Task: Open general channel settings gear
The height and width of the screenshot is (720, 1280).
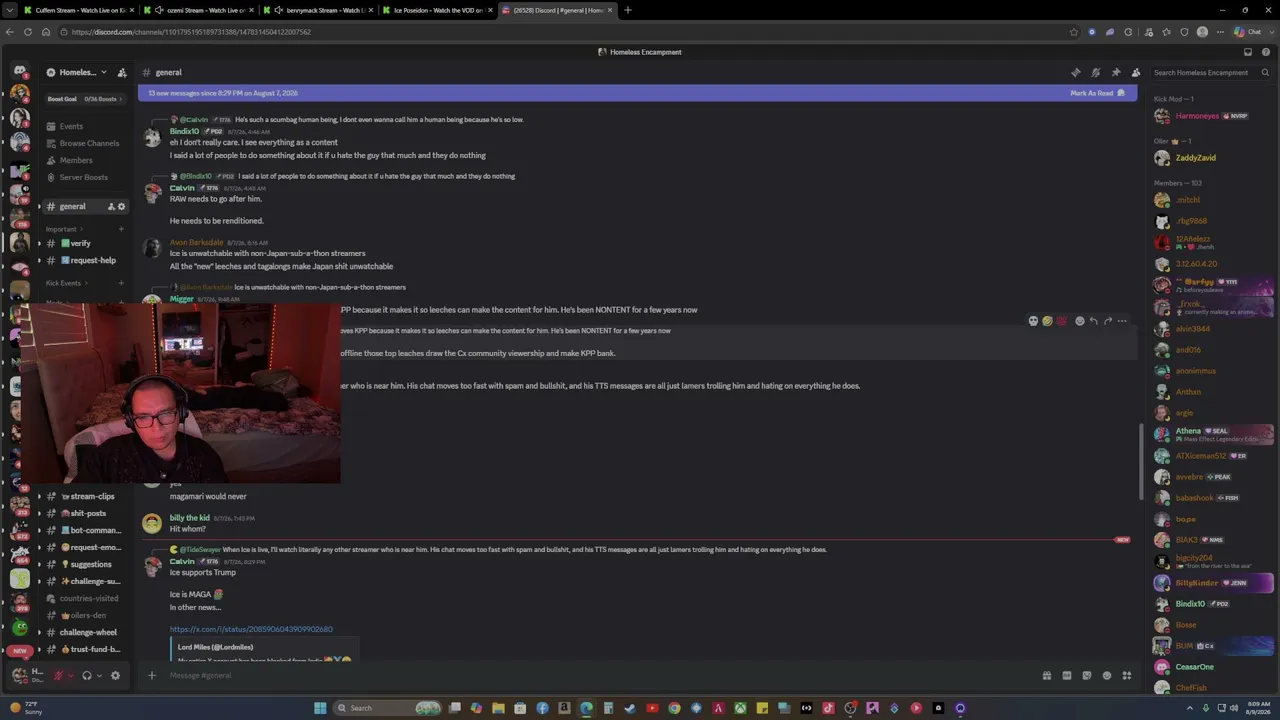Action: coord(122,207)
